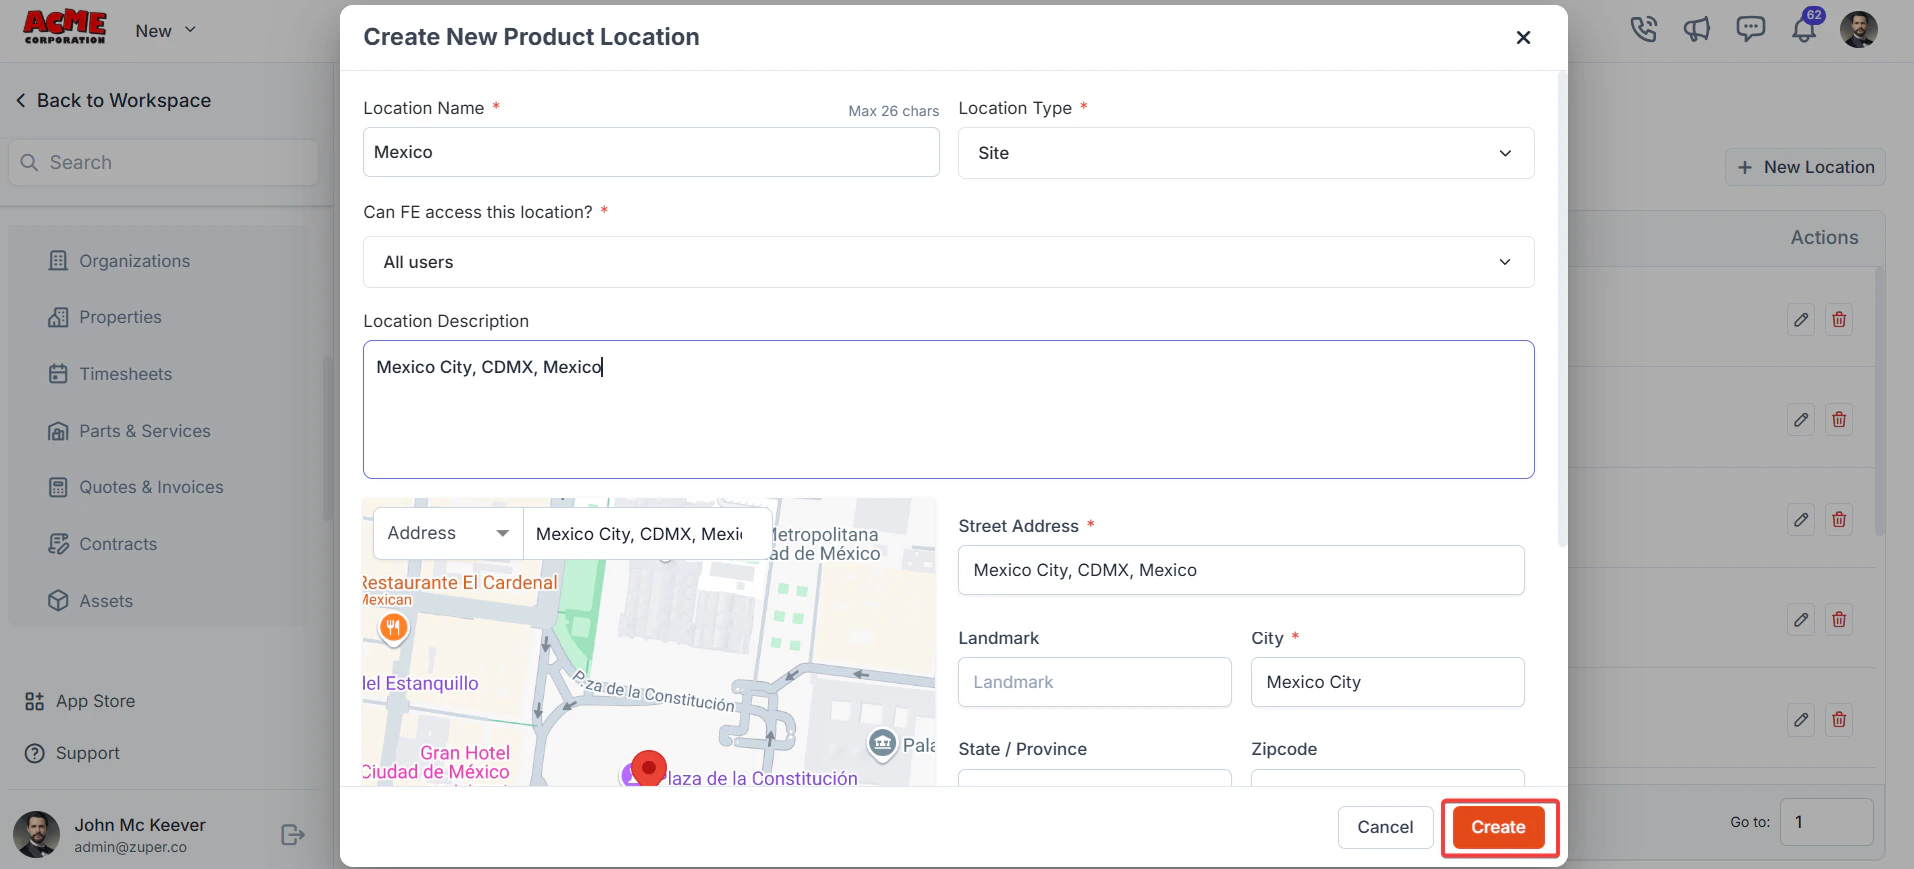Click the Create button
The width and height of the screenshot is (1914, 869).
[1498, 827]
